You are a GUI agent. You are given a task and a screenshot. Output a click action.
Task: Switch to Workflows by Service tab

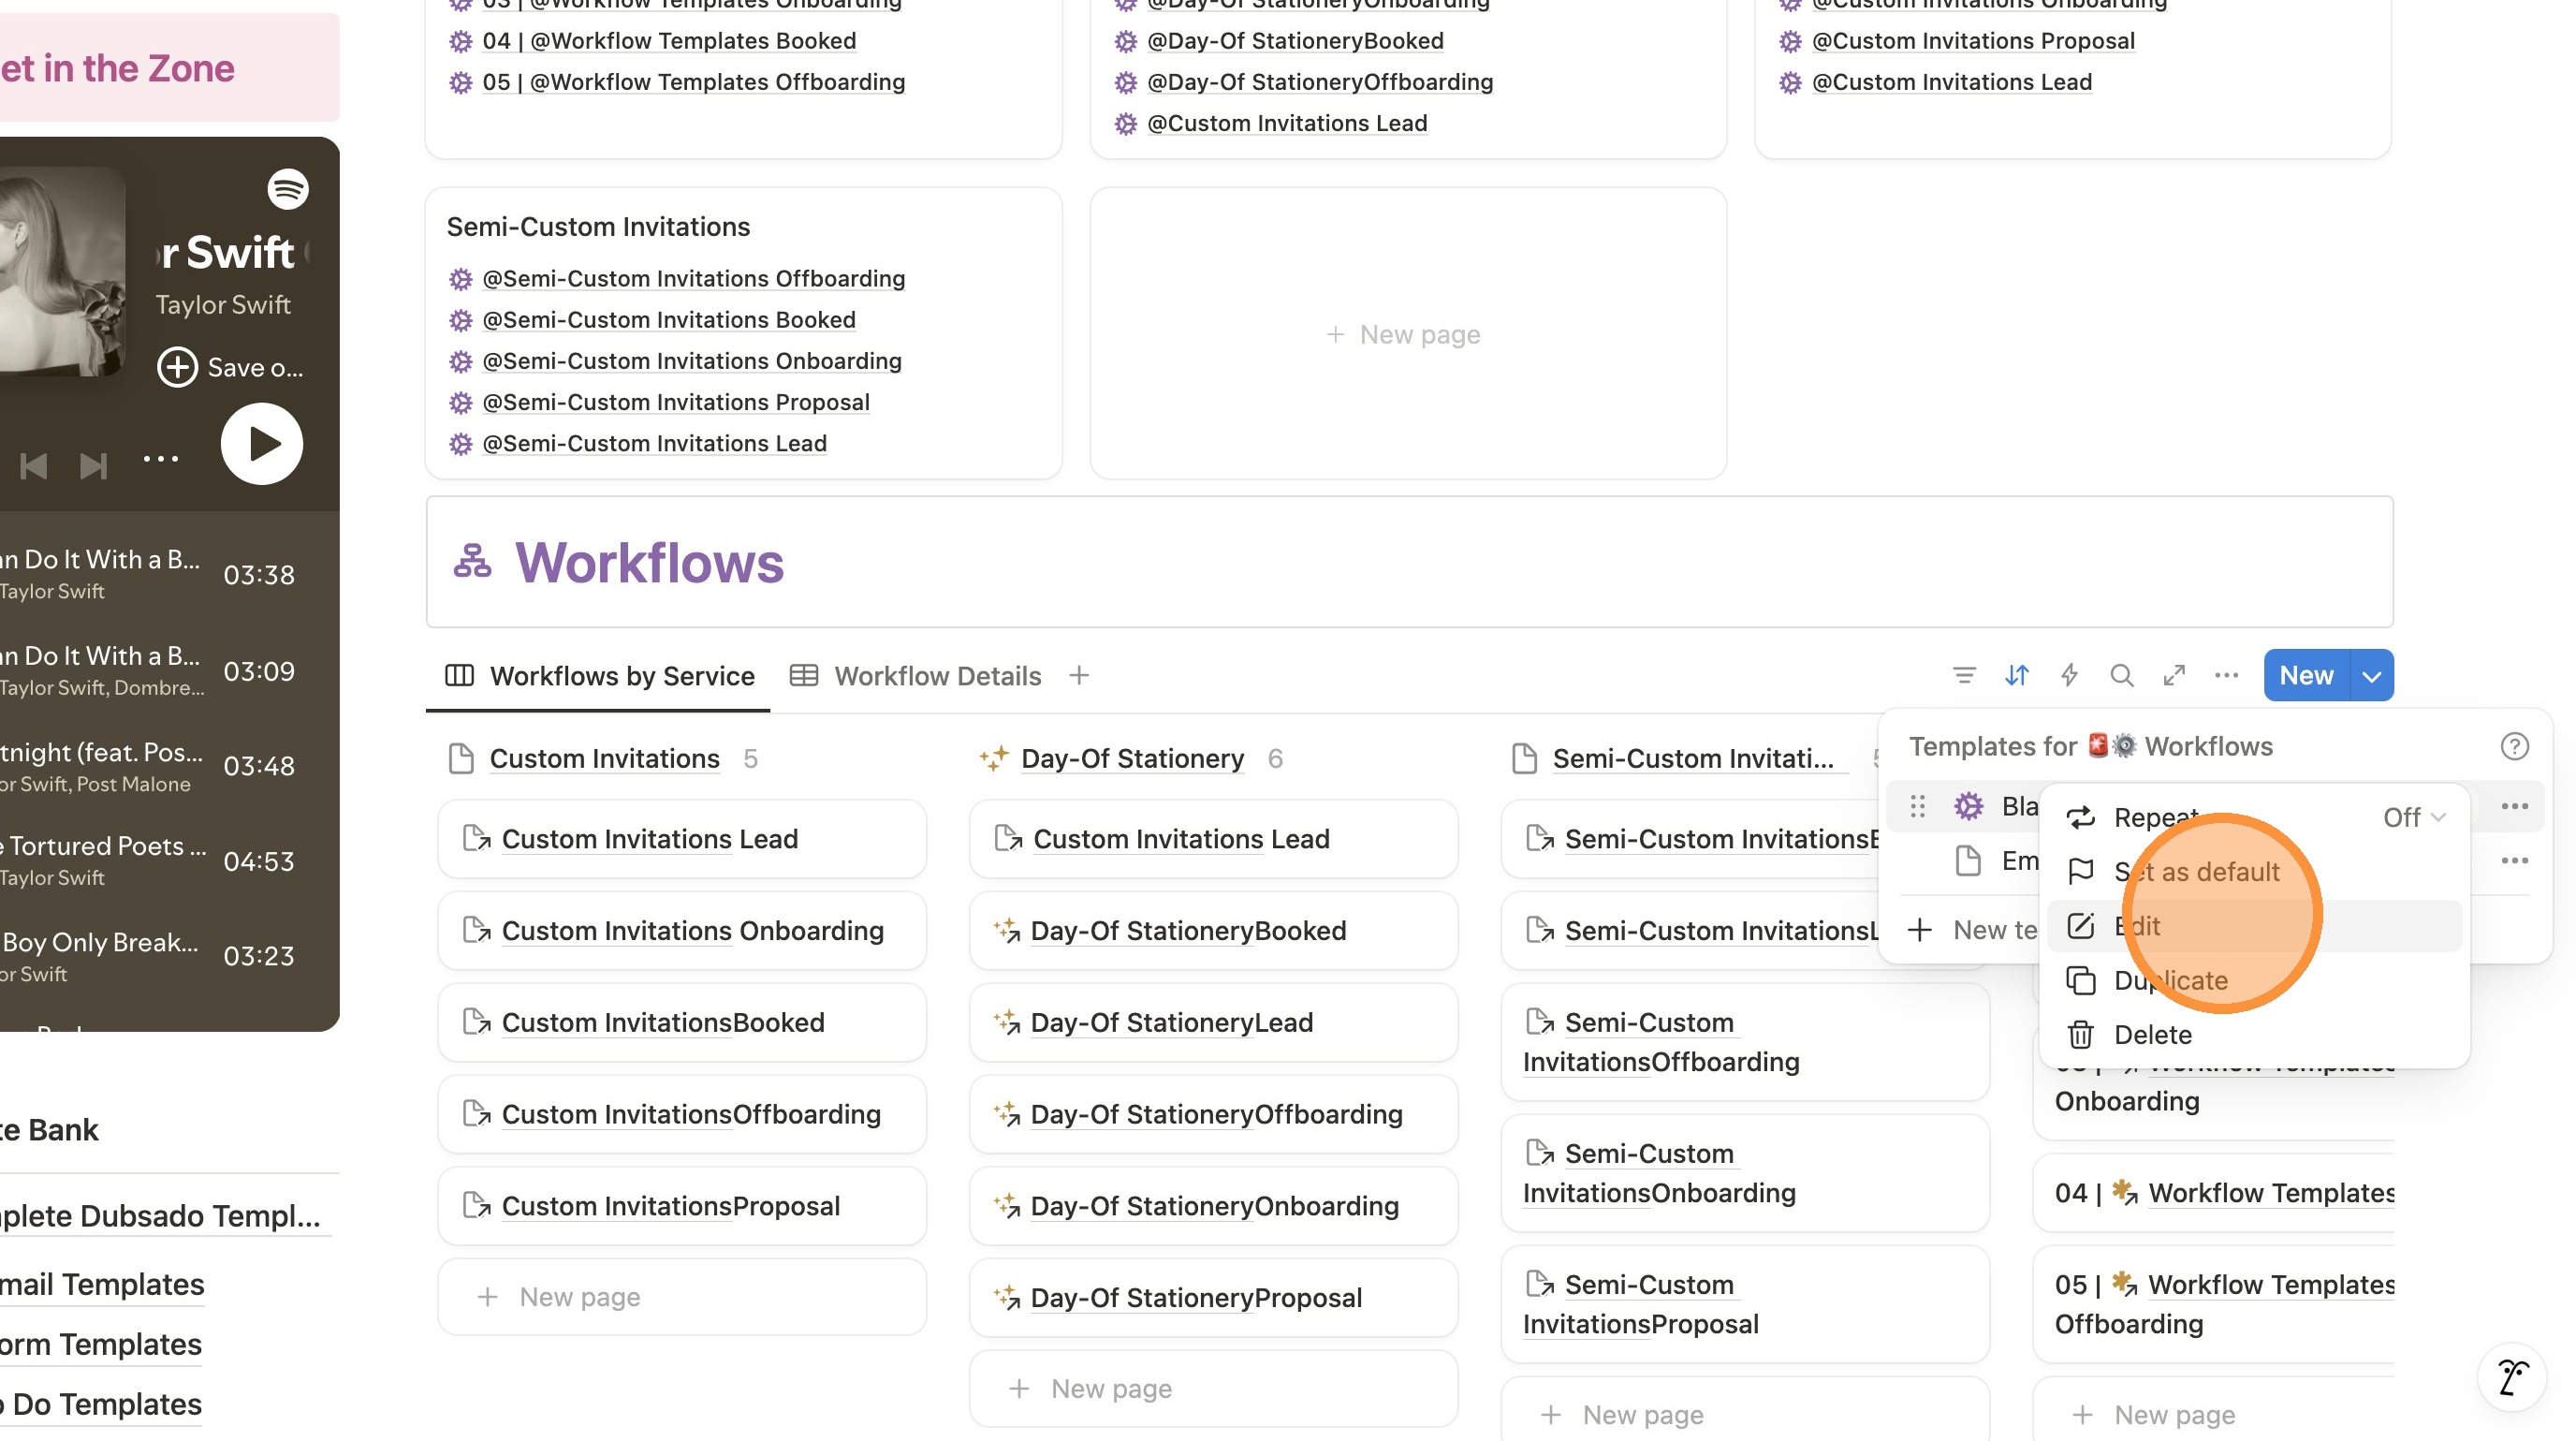click(x=599, y=676)
